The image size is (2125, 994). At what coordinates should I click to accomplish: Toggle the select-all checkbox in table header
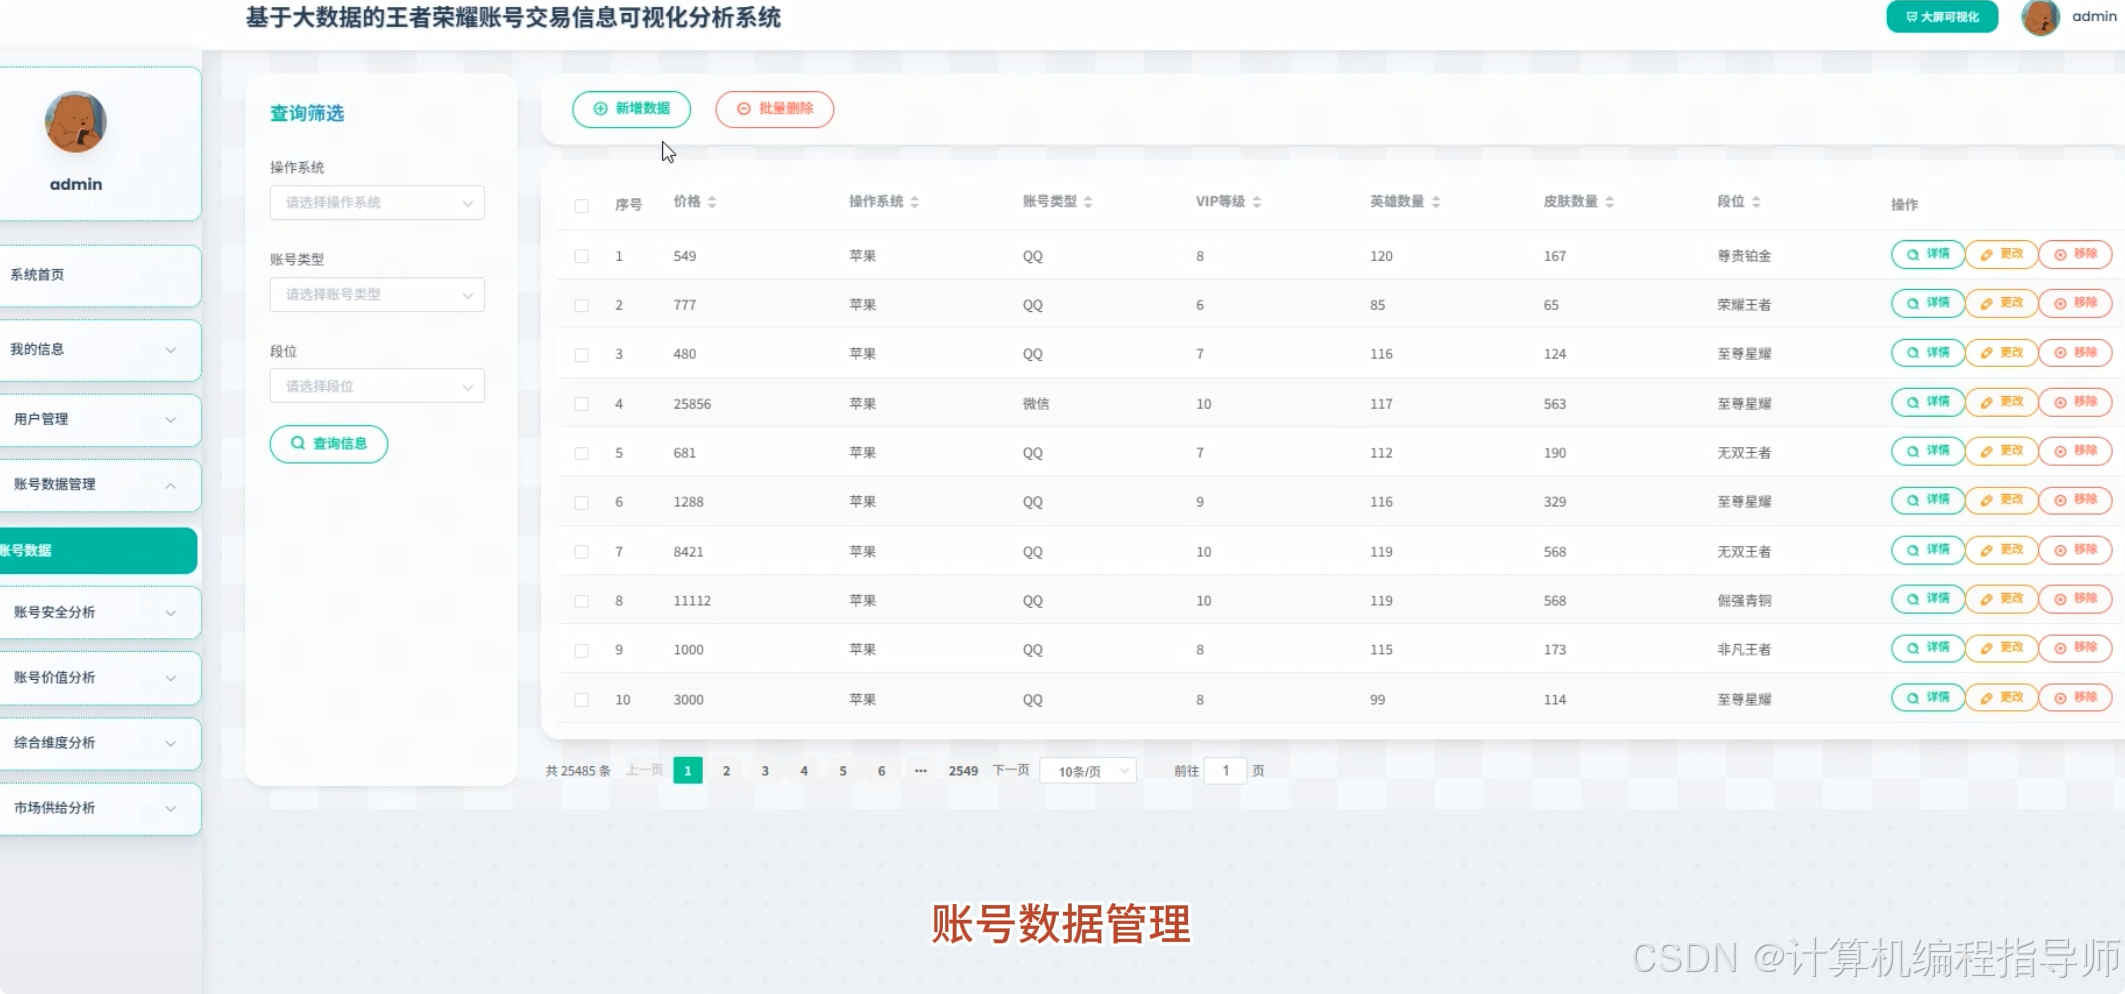581,204
